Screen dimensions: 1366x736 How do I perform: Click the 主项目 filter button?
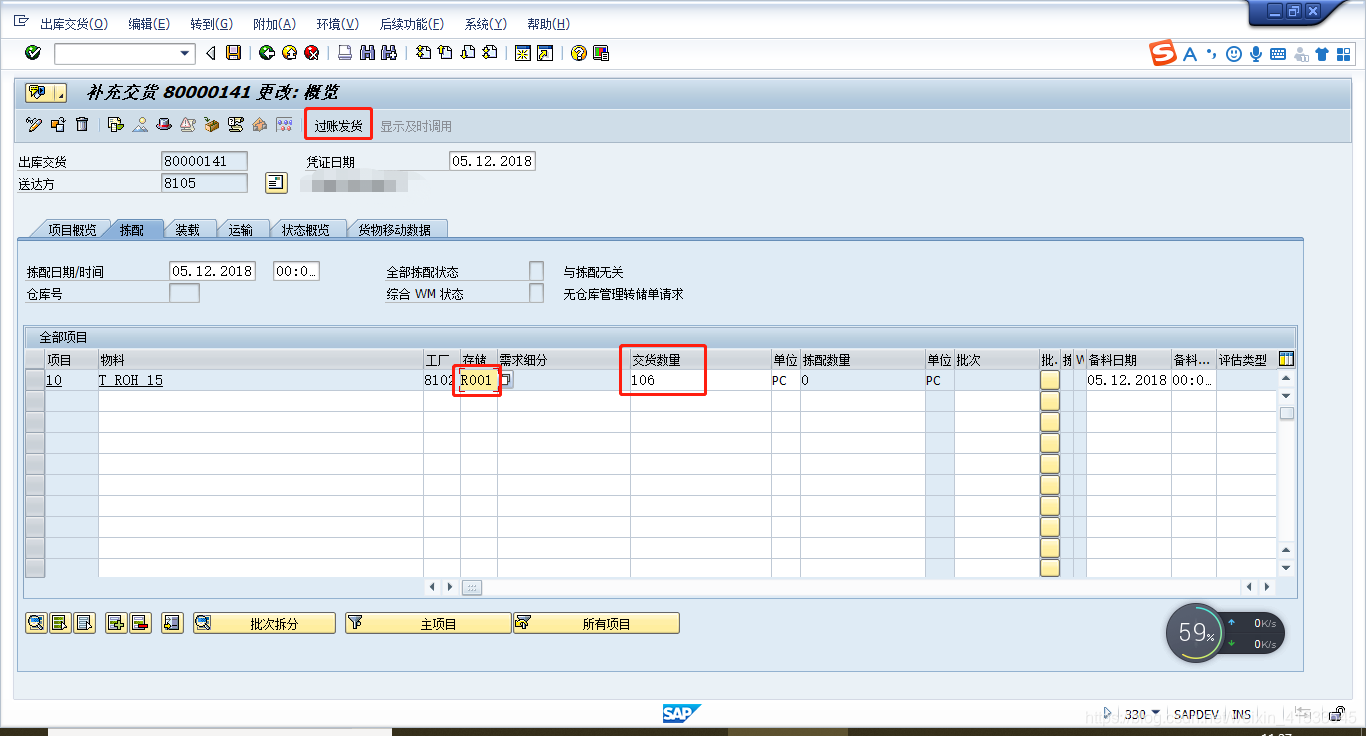point(428,623)
